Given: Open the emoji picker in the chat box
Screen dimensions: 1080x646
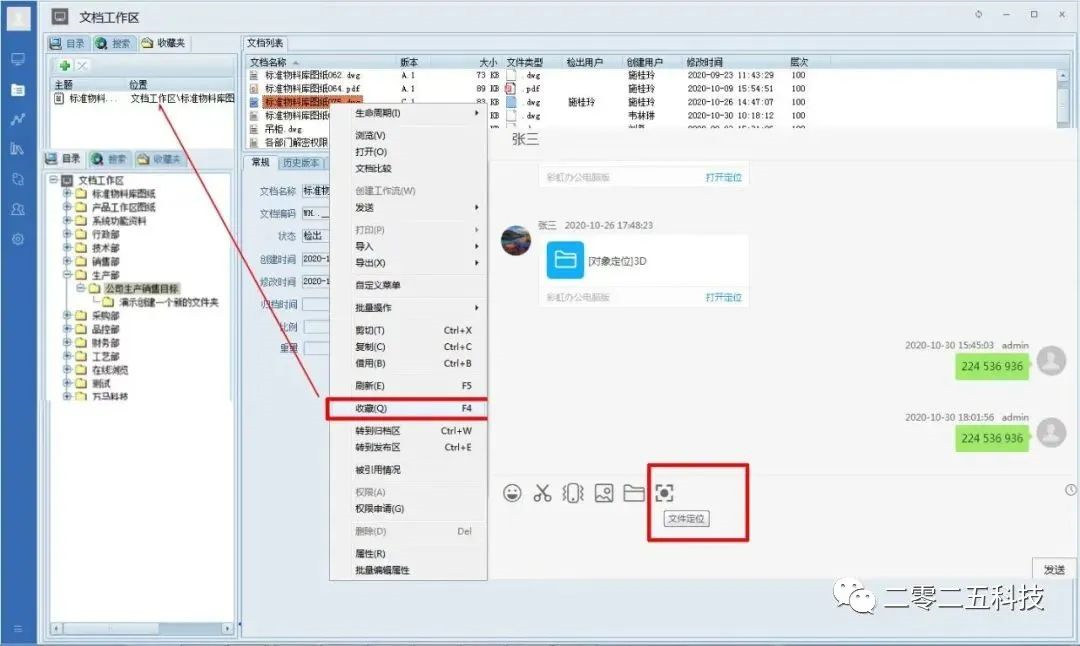Looking at the screenshot, I should point(513,492).
